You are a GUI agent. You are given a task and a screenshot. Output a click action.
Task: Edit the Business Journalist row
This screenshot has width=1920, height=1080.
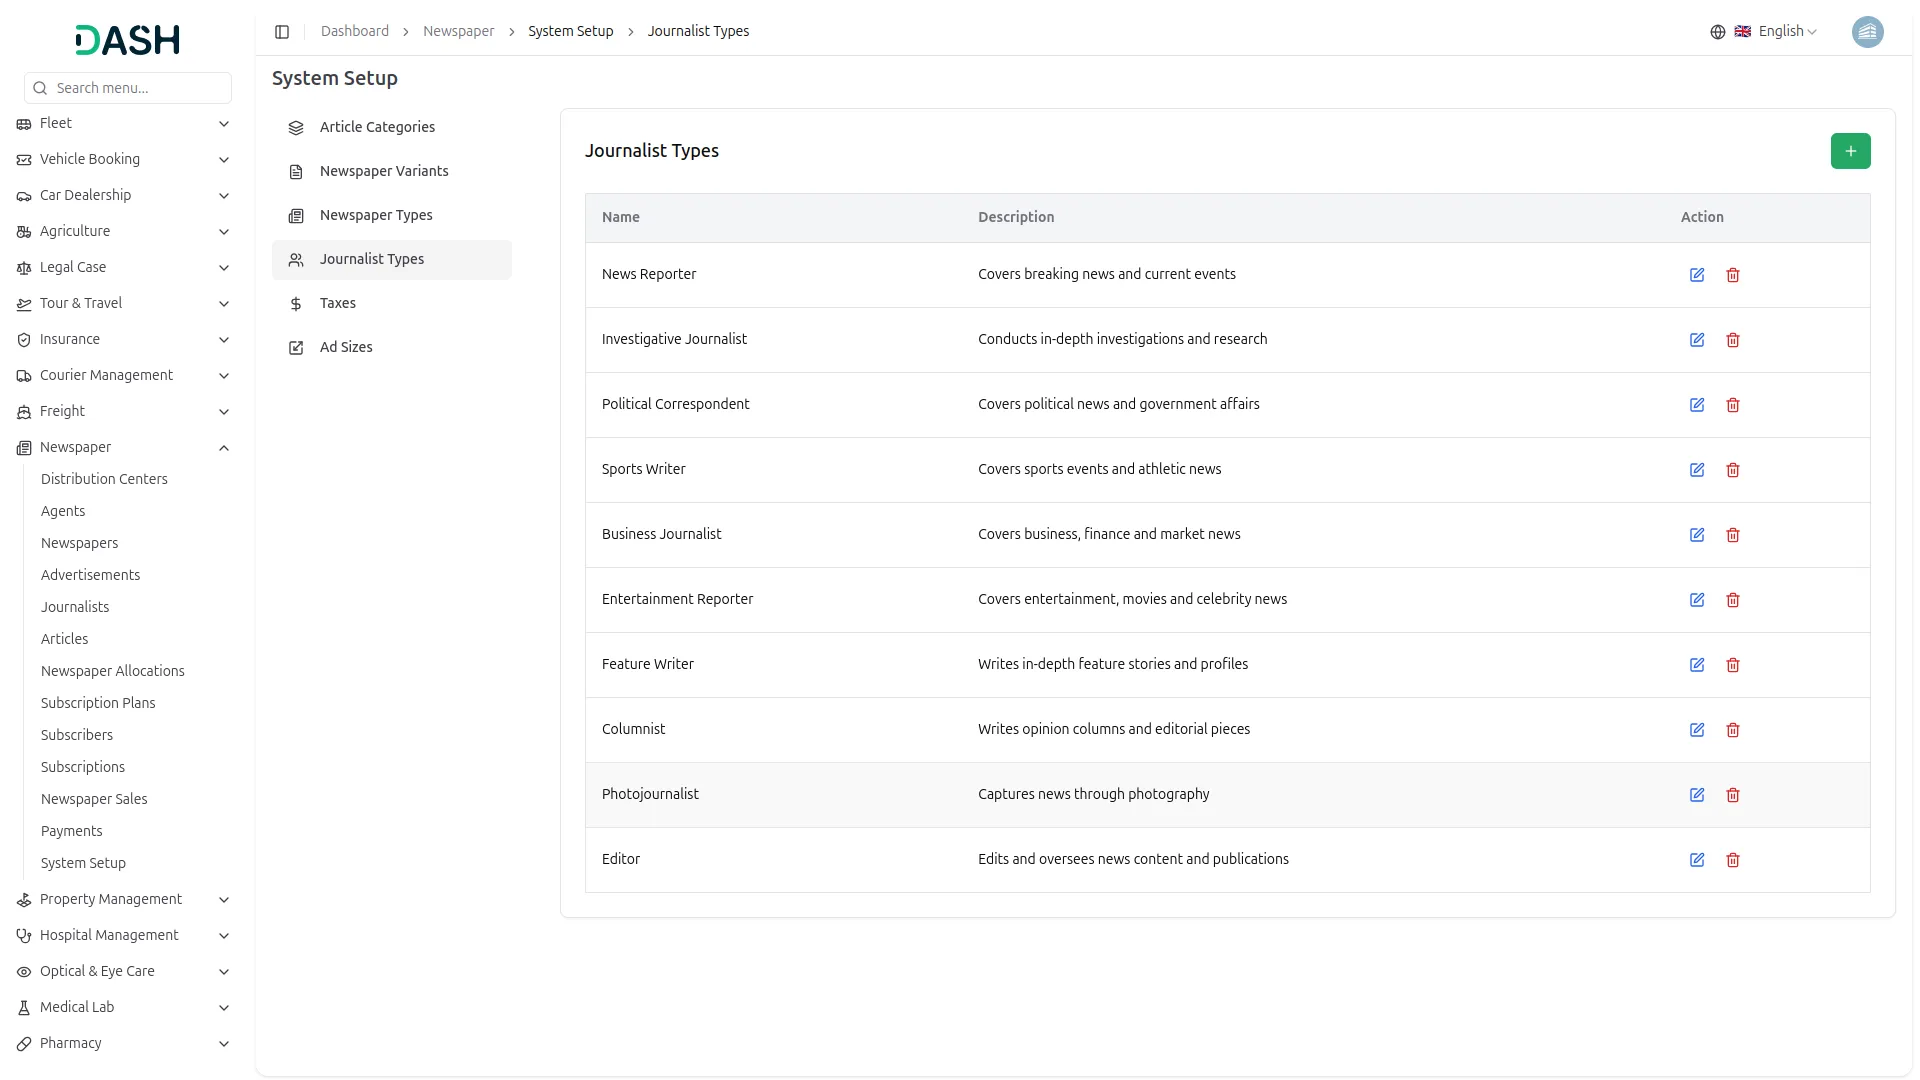(1697, 535)
